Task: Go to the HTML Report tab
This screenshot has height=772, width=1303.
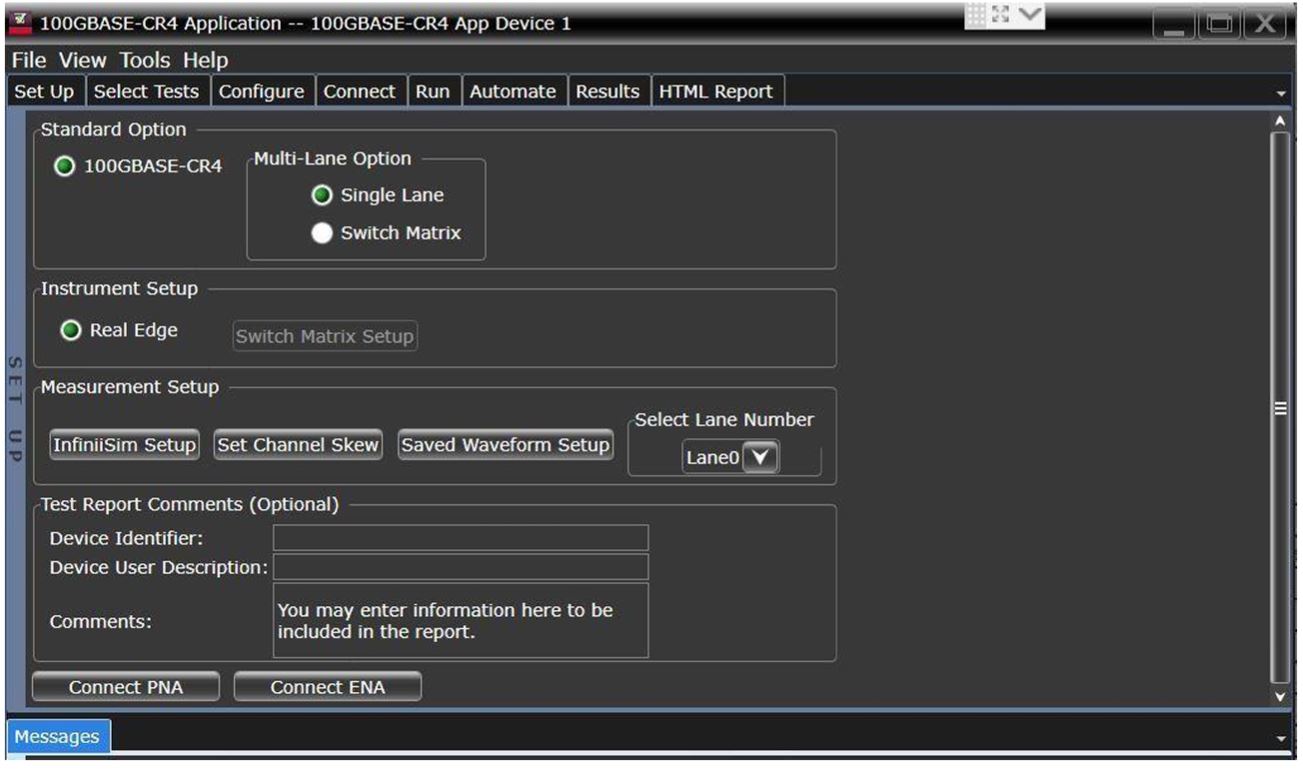Action: click(715, 91)
